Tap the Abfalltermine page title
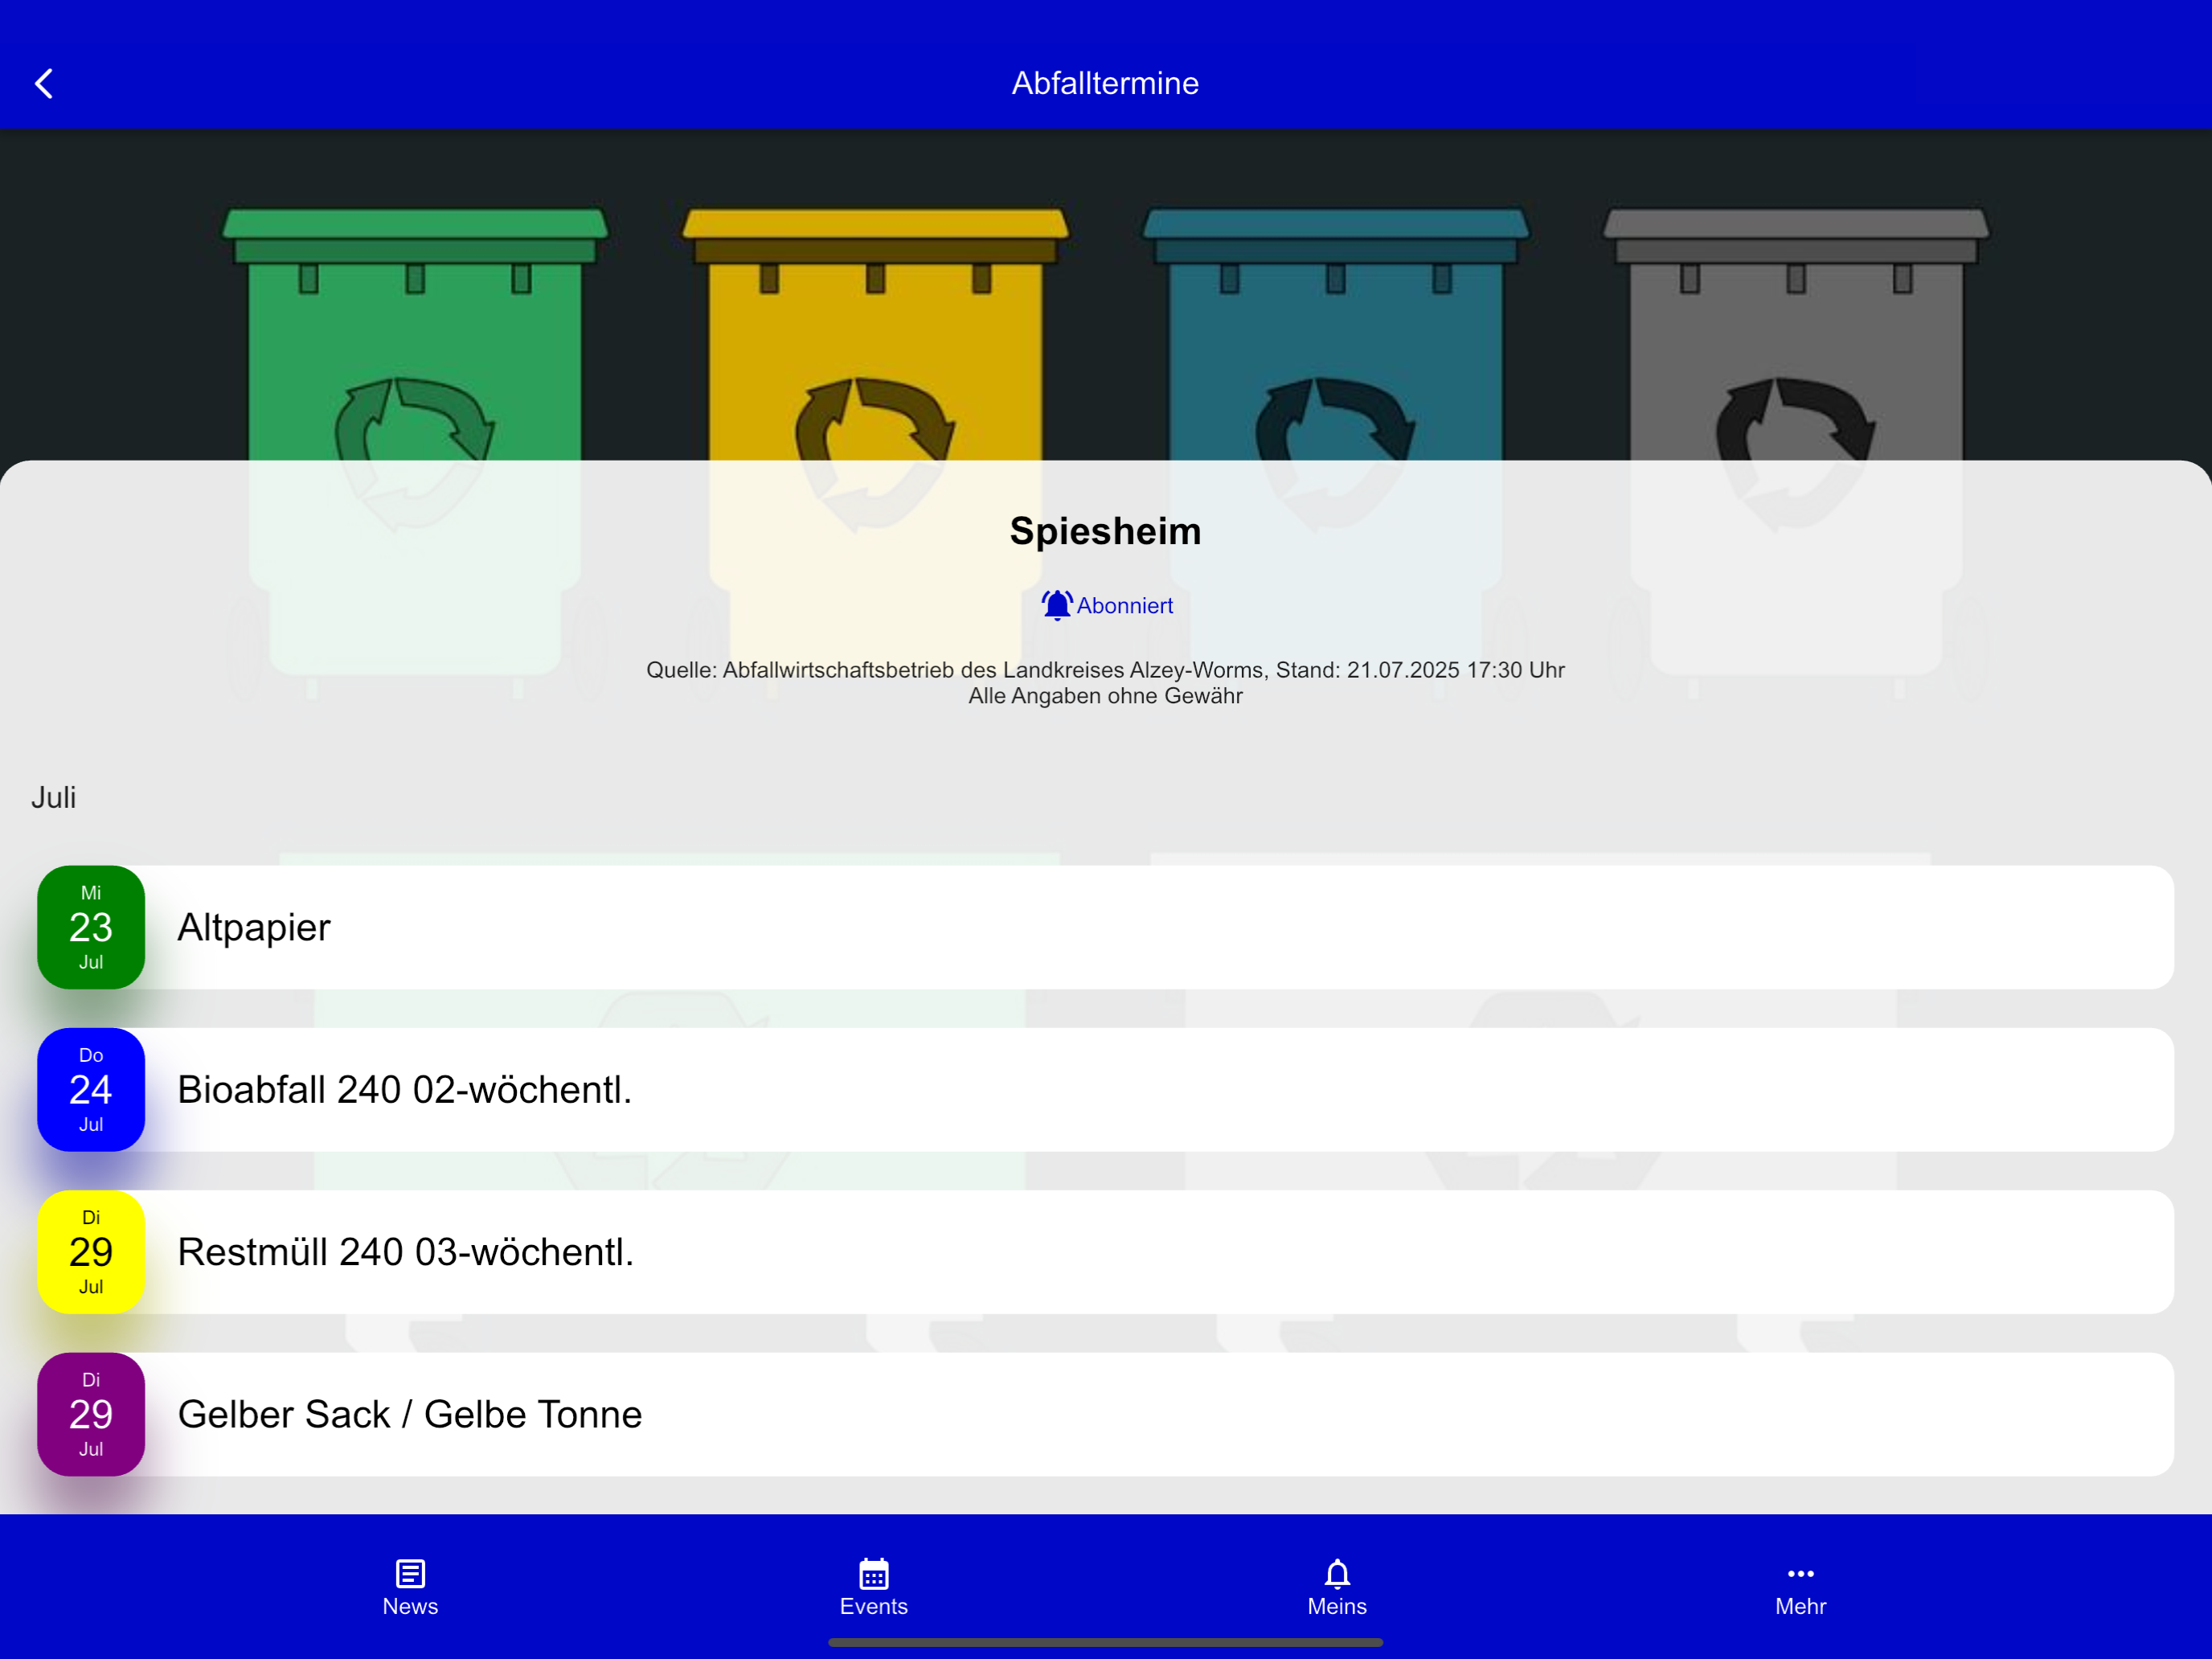Screen dimensions: 2212x1659 (1105, 83)
